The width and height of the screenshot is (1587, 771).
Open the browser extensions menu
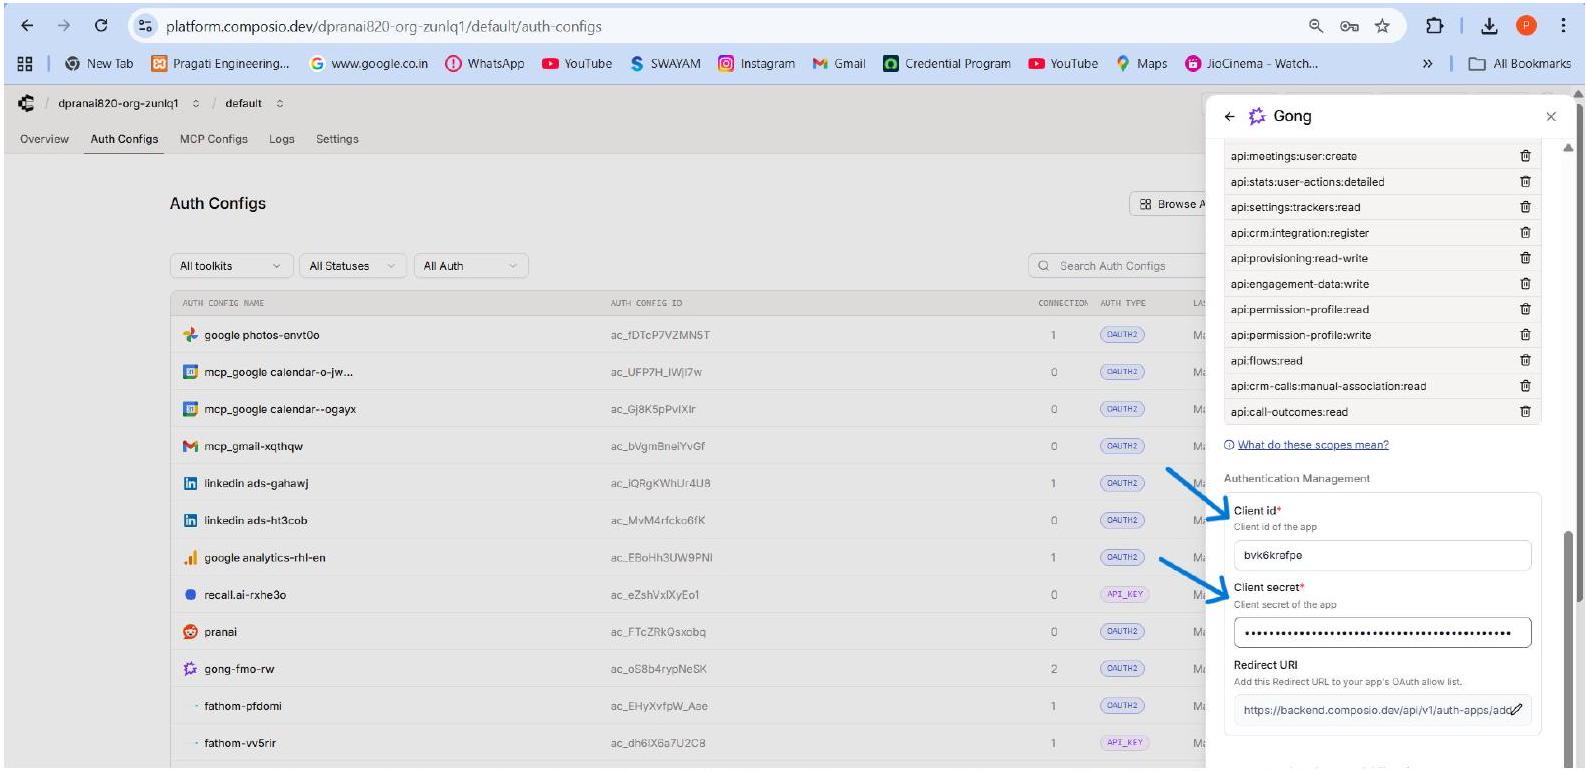[1434, 26]
